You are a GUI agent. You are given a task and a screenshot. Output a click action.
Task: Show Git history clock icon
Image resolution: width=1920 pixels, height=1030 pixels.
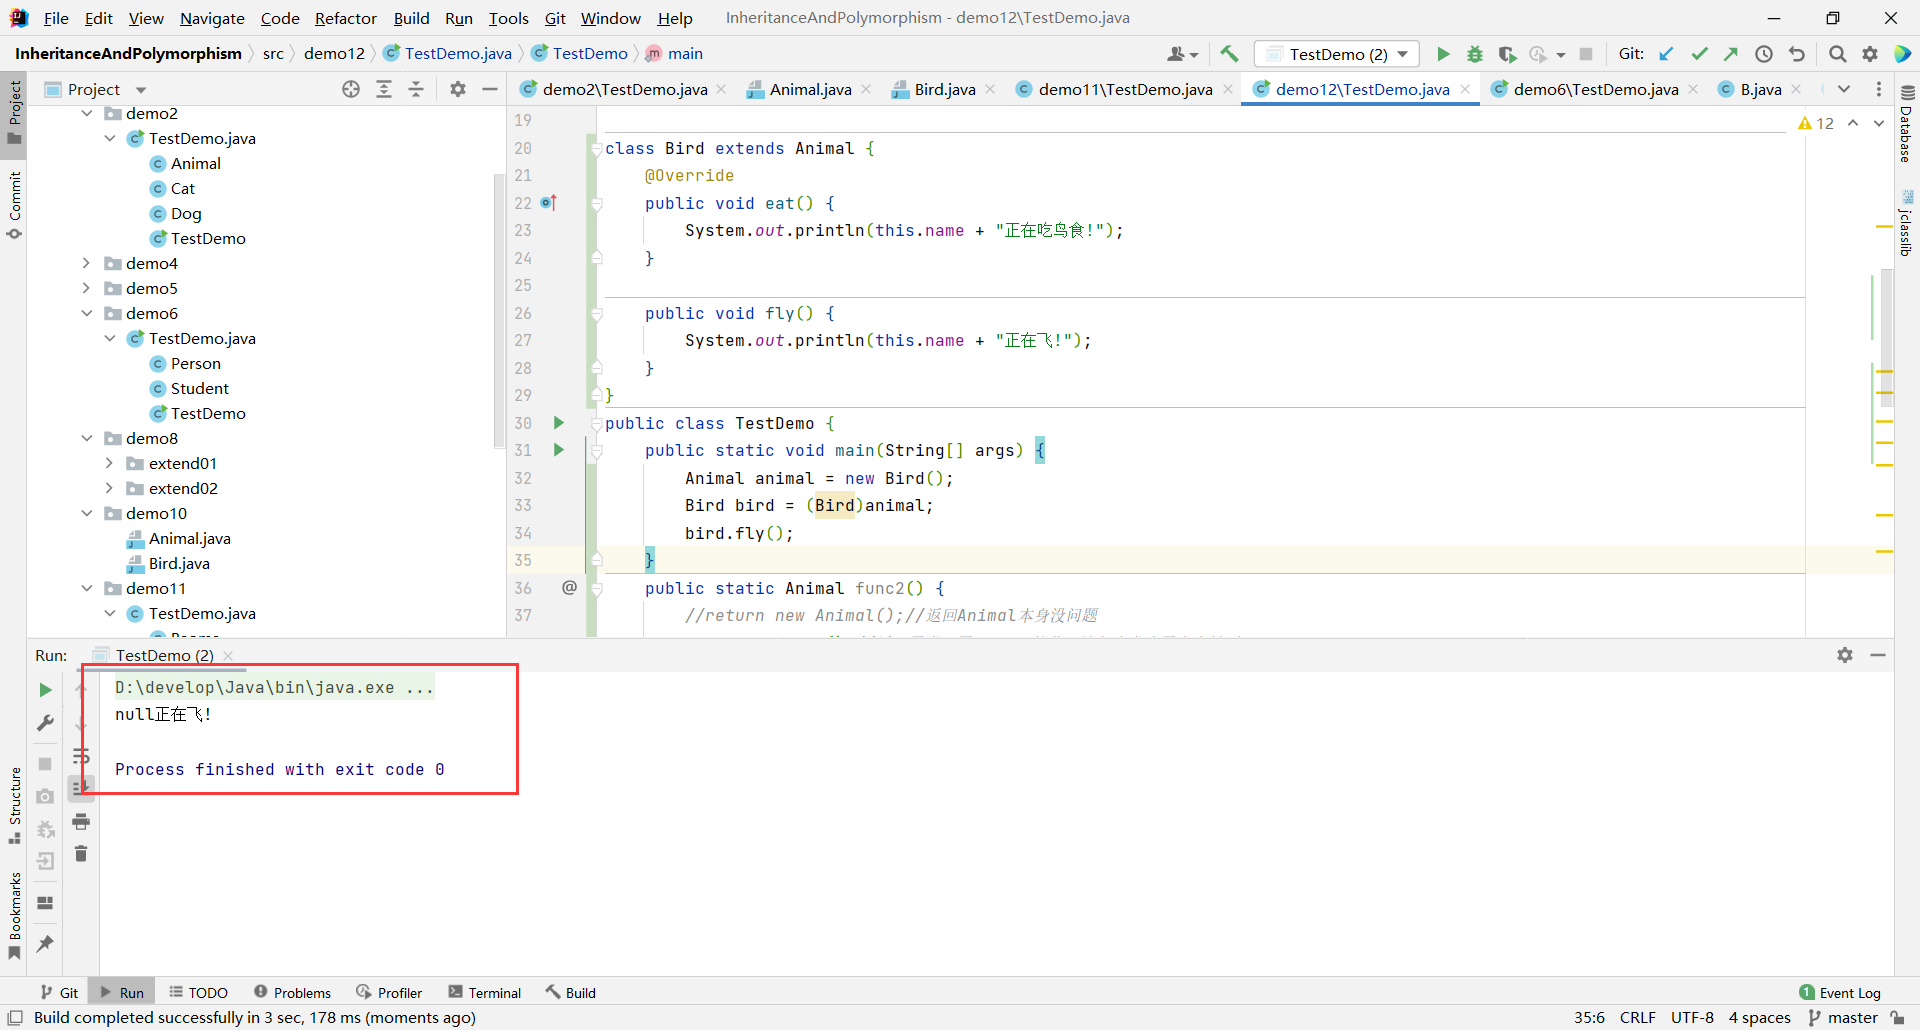coord(1764,54)
